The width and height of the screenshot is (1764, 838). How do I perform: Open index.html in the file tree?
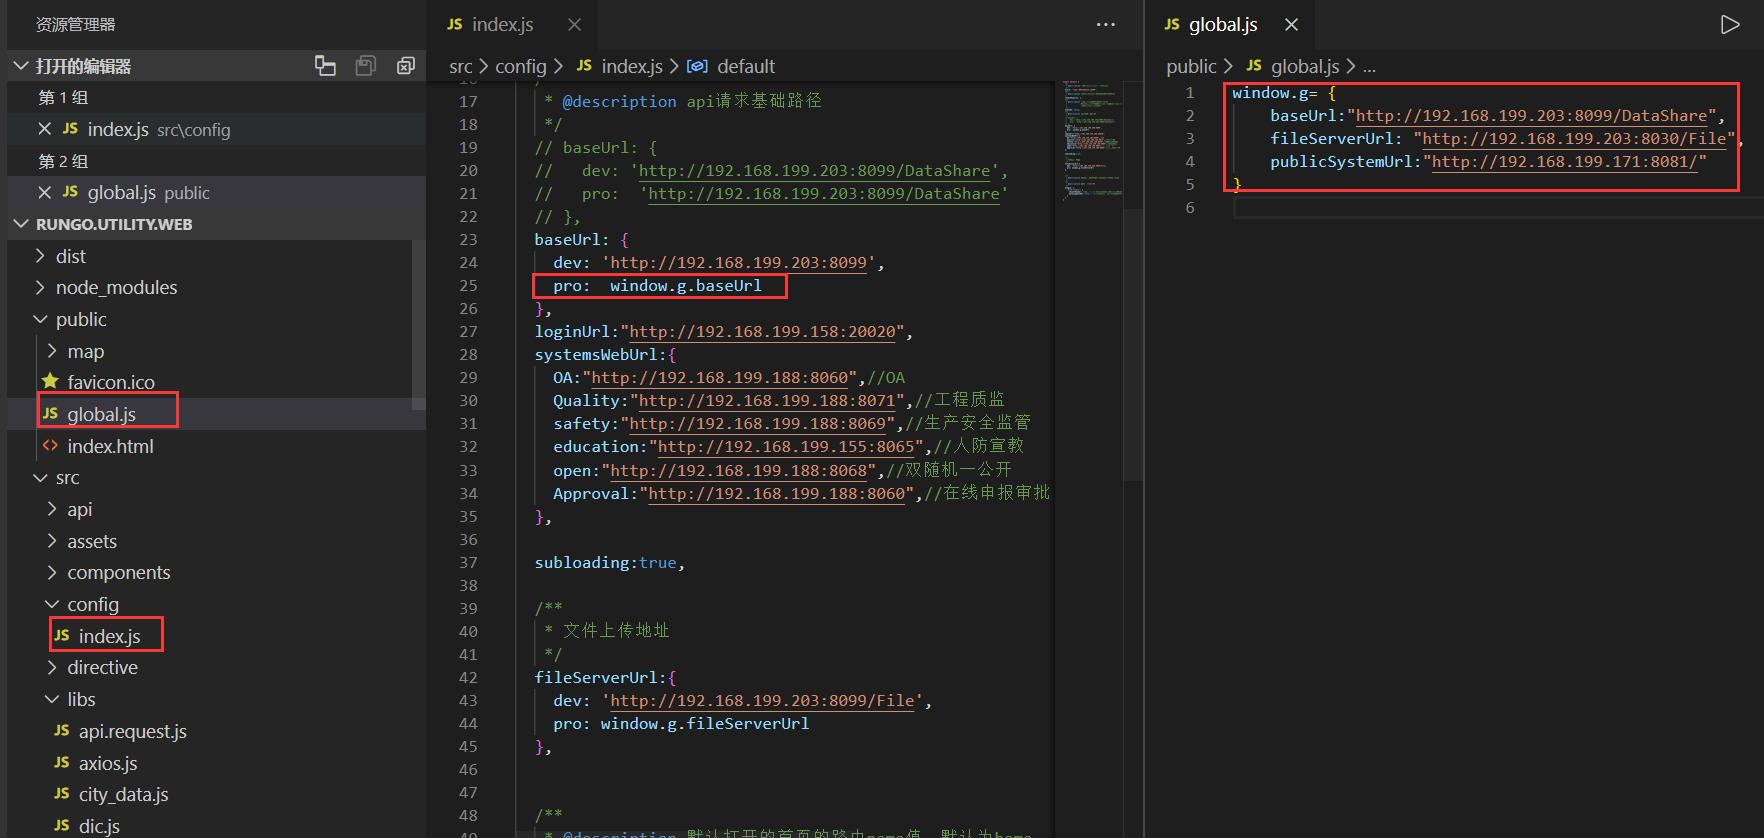(x=110, y=446)
